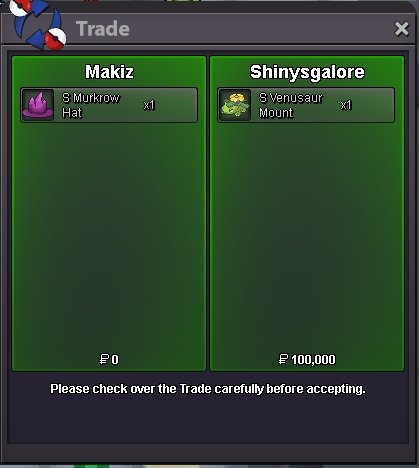Image resolution: width=419 pixels, height=468 pixels.
Task: Click the Makiz player name header
Action: point(109,72)
